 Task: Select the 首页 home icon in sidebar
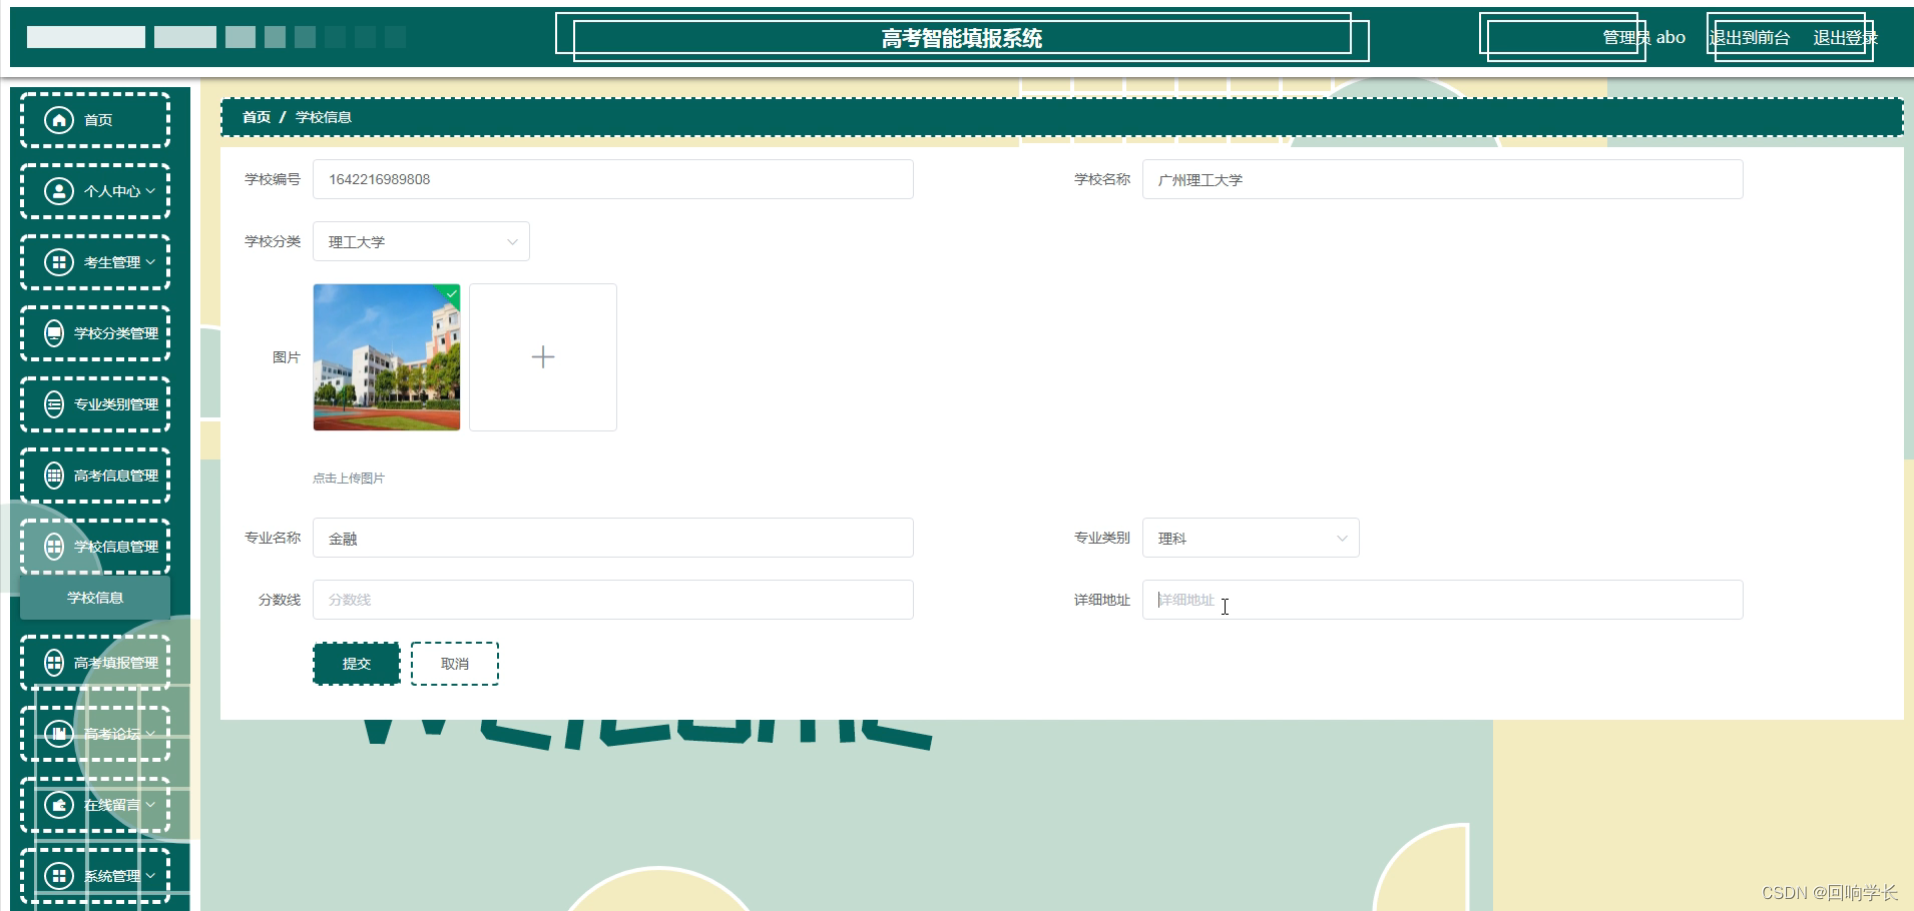pos(57,119)
